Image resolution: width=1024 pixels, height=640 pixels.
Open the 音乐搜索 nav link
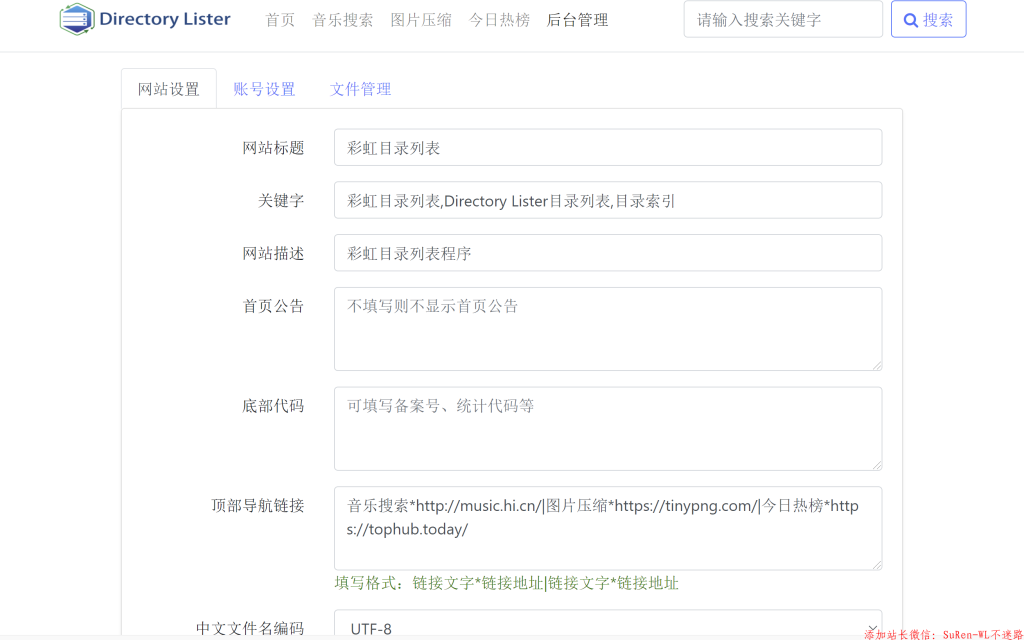tap(342, 20)
